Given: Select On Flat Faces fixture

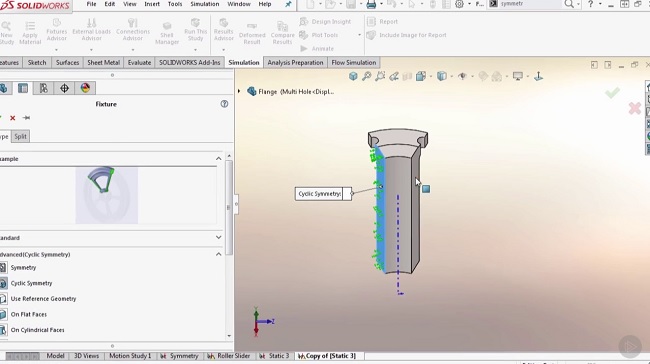Looking at the screenshot, I should [28, 315].
